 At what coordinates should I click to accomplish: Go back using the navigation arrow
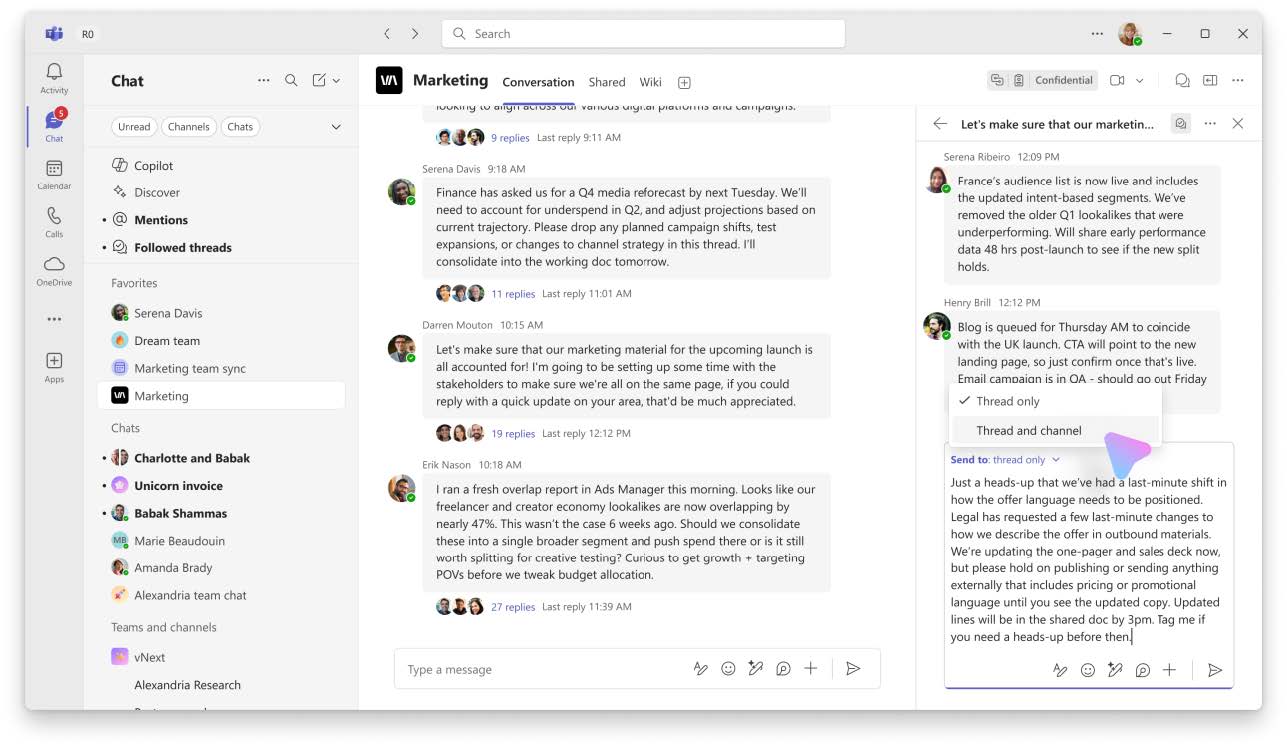point(387,34)
